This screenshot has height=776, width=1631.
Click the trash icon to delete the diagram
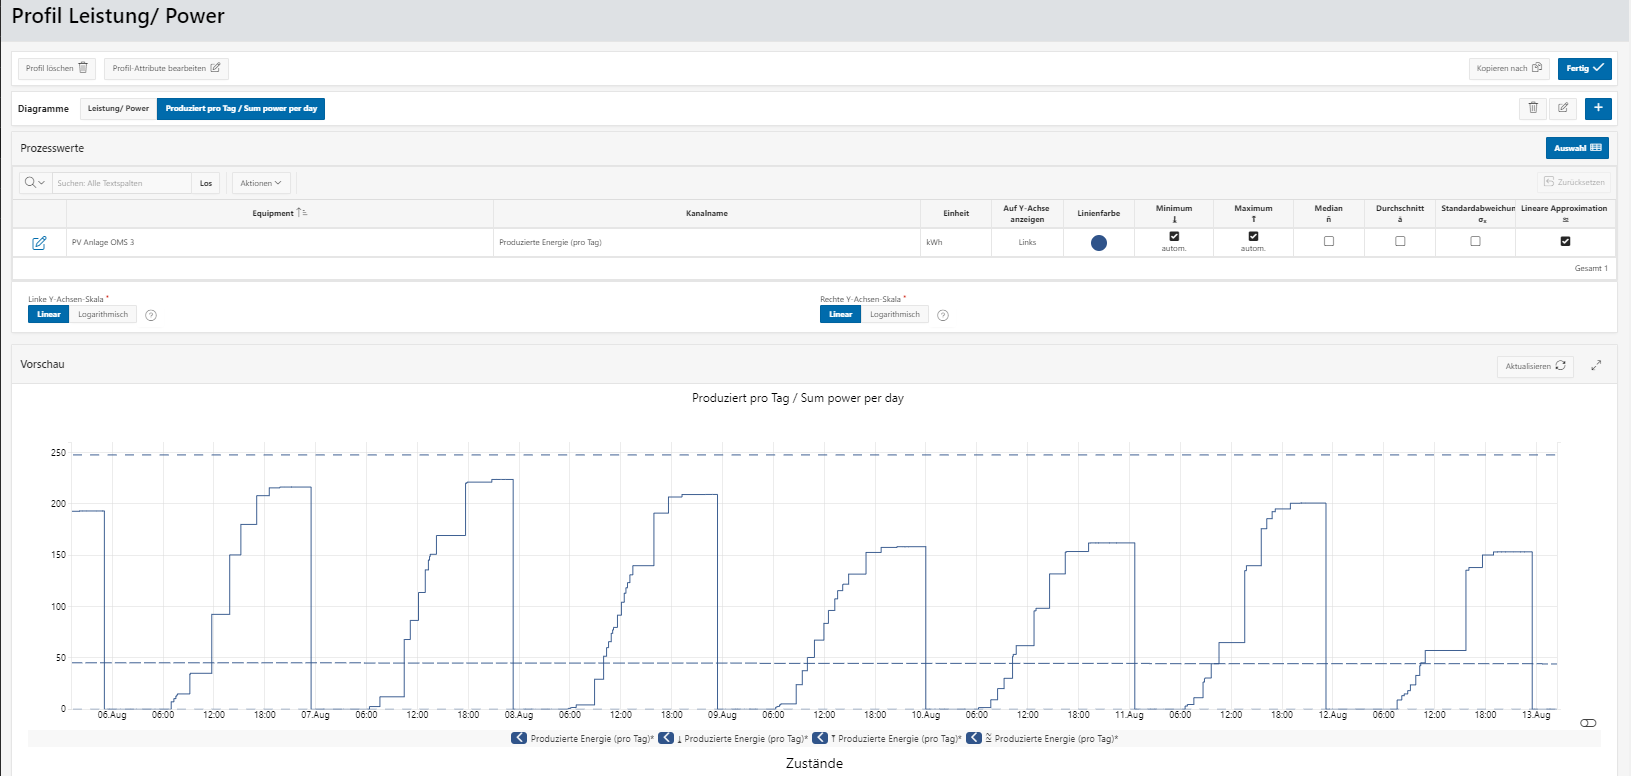1533,108
